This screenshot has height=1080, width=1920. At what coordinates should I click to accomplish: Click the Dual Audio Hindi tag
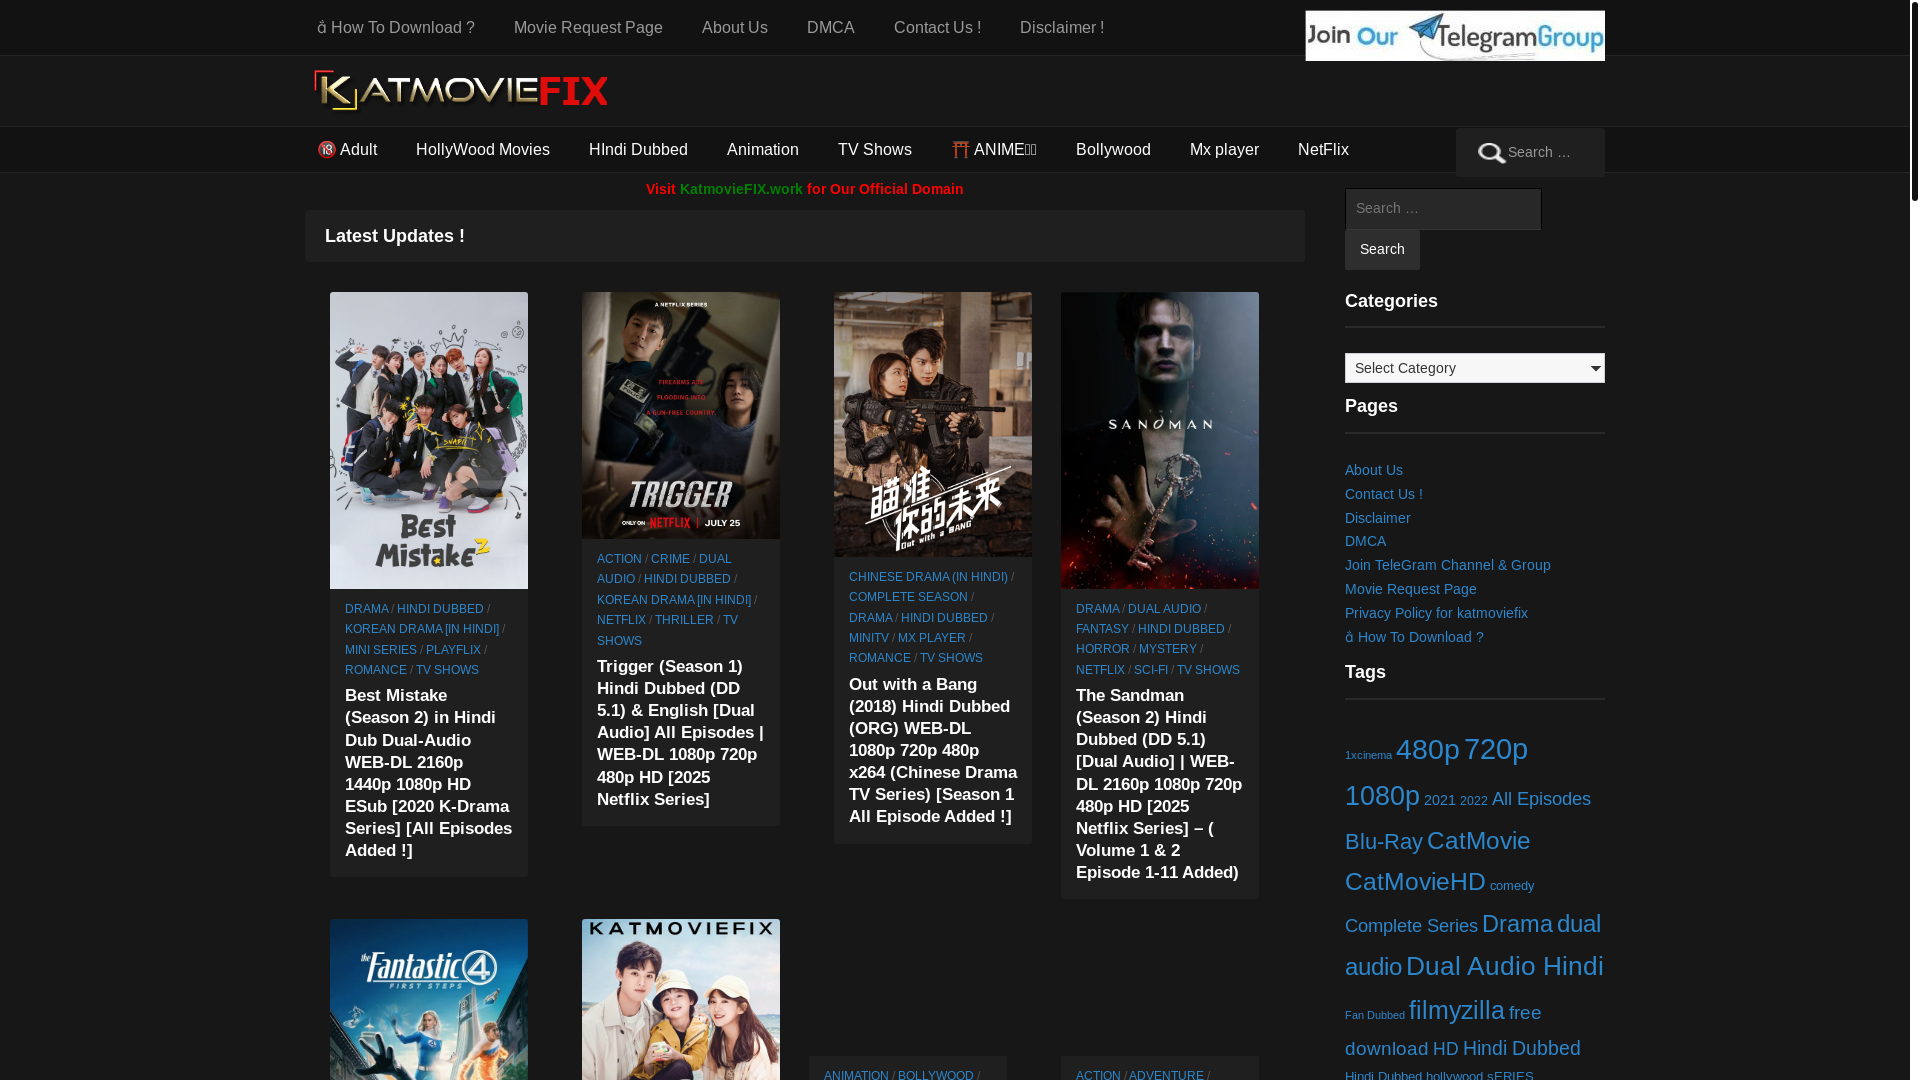(1504, 966)
